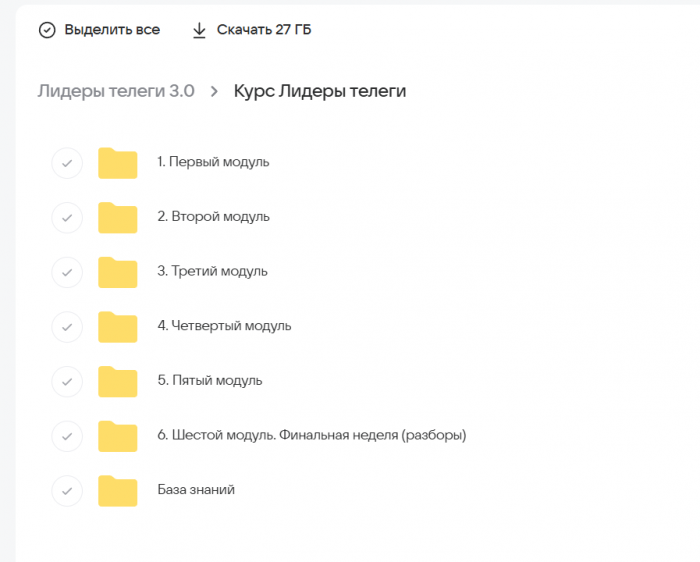
Task: Check the circle next to База знаний
Action: pyautogui.click(x=67, y=490)
